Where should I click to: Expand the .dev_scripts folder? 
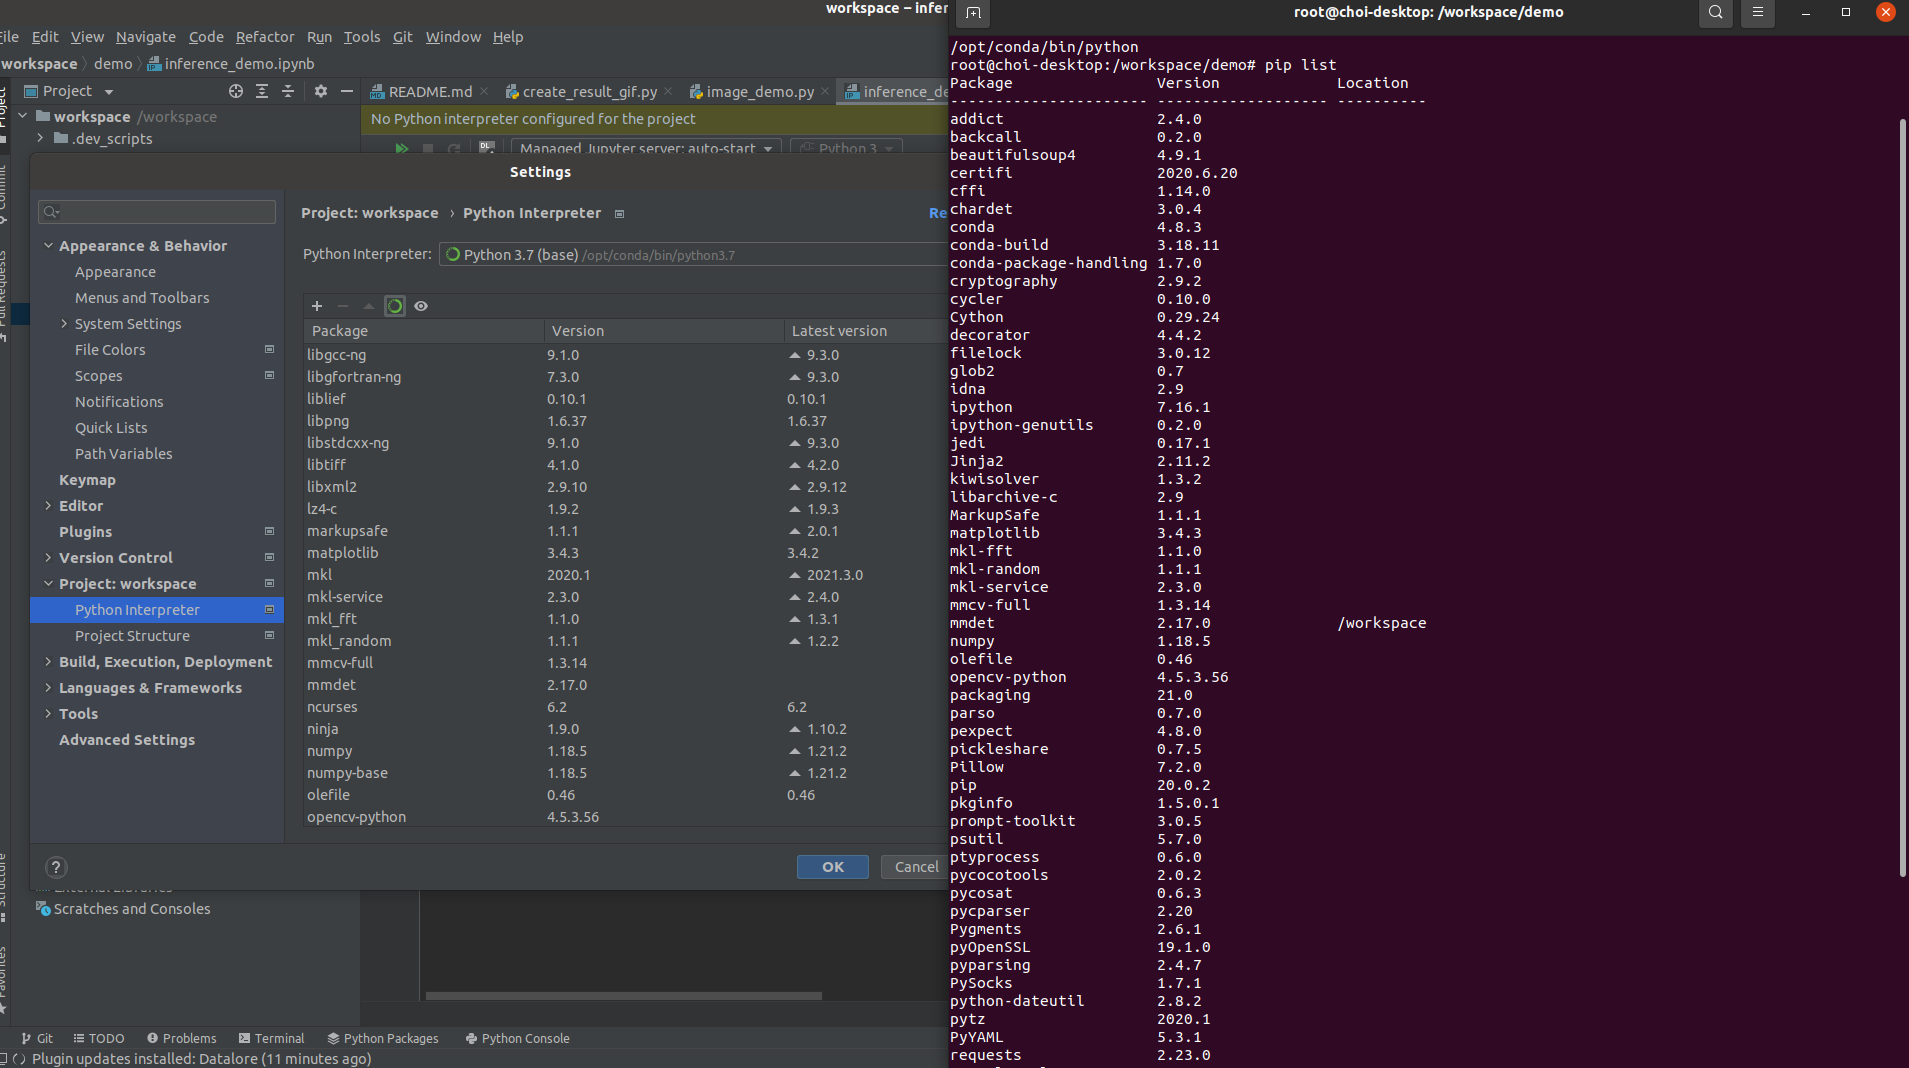(40, 138)
